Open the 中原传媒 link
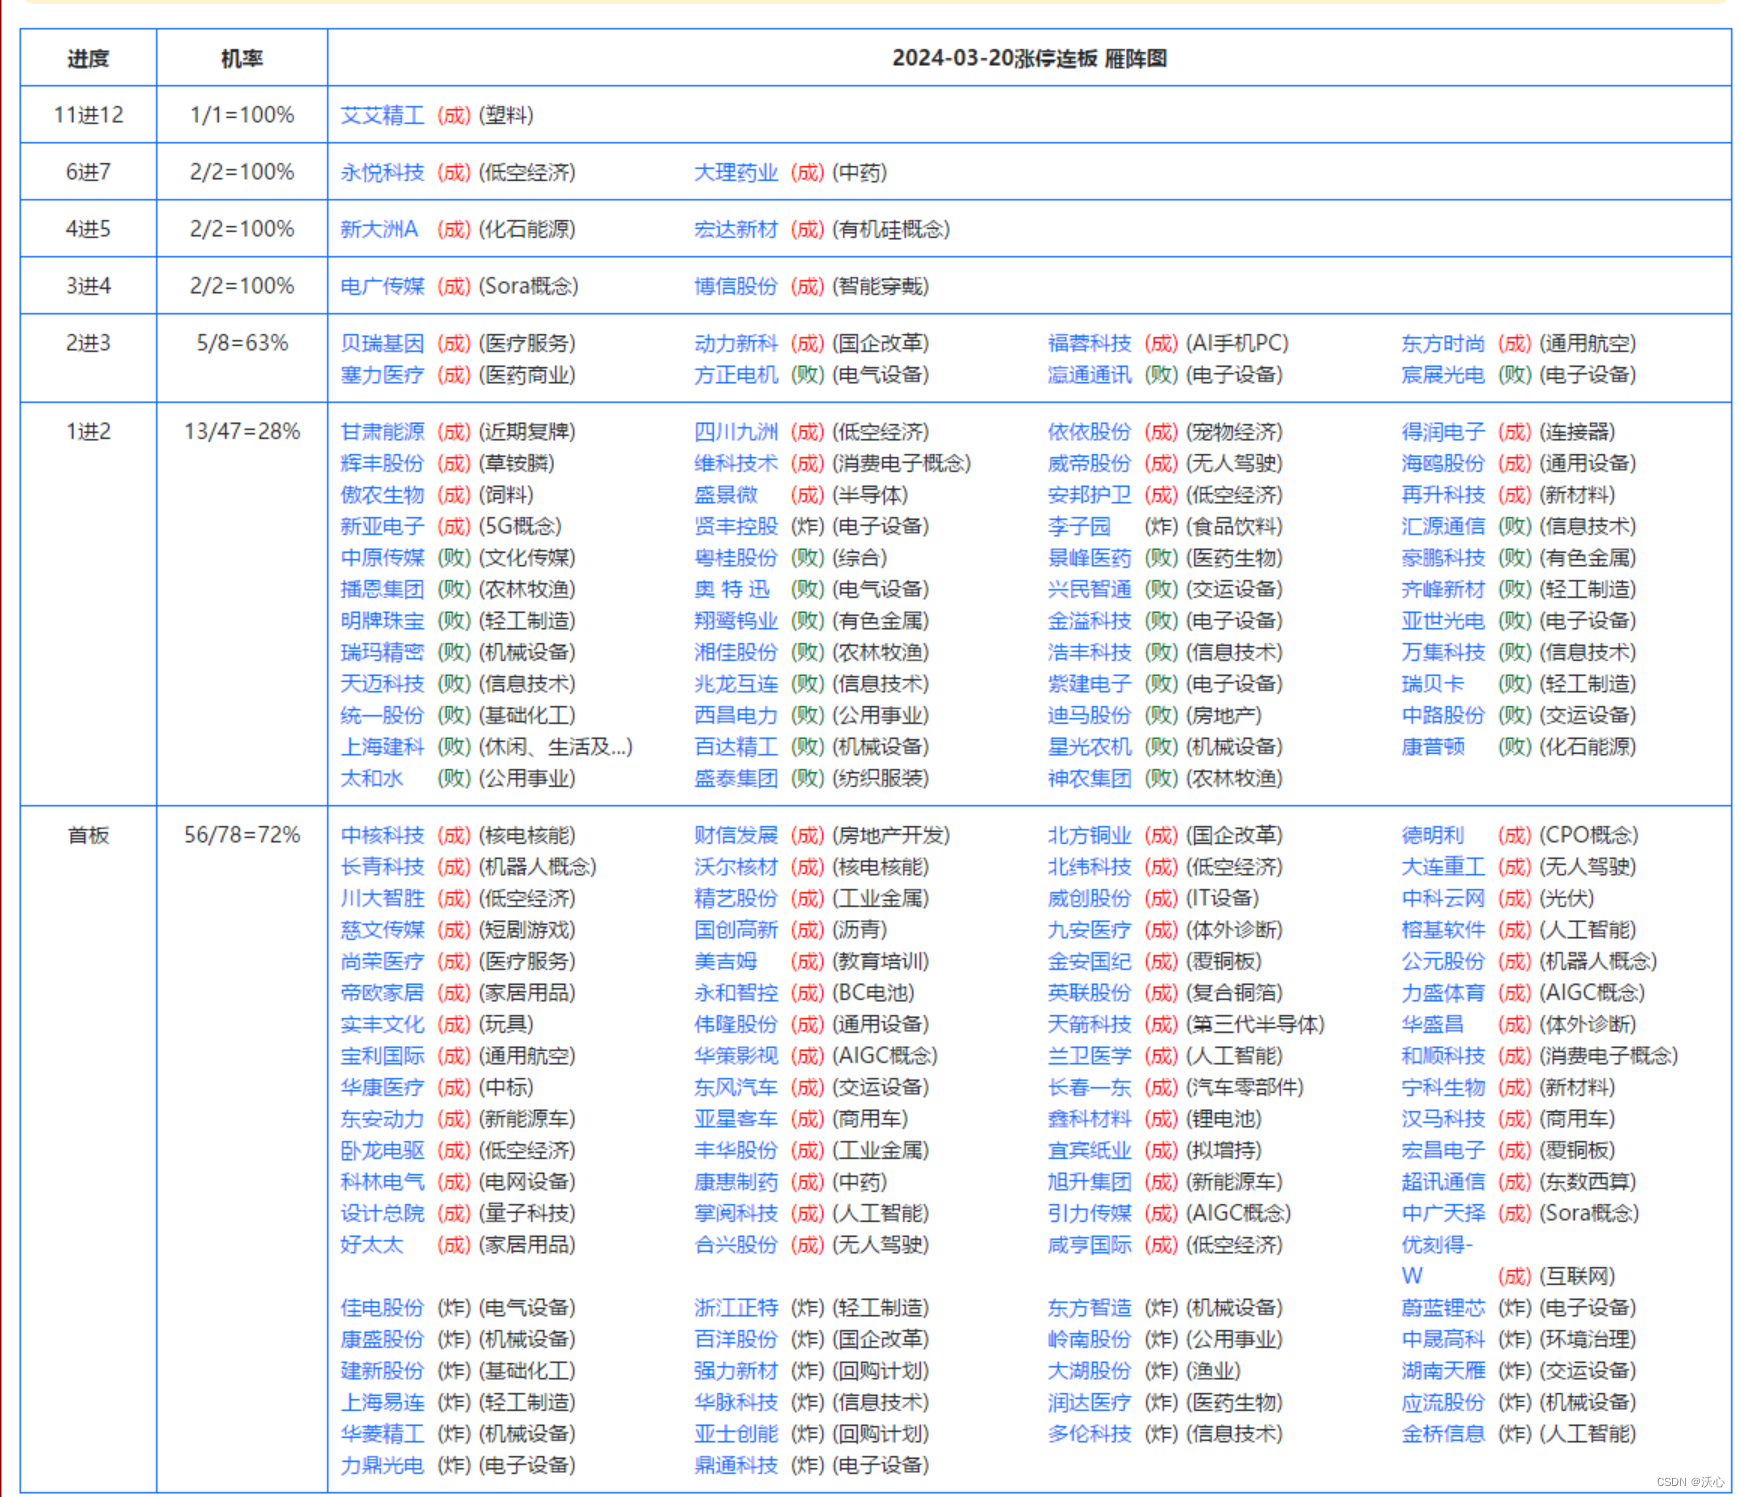 point(382,557)
